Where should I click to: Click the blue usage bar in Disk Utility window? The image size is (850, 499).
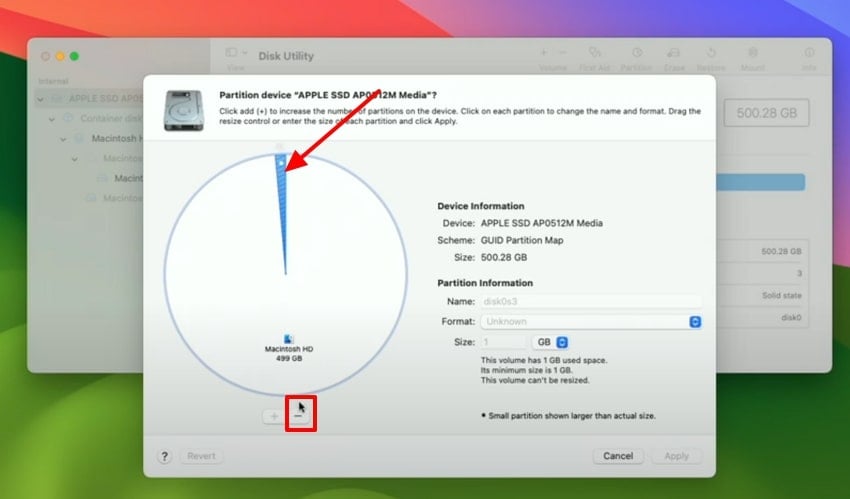pos(760,182)
